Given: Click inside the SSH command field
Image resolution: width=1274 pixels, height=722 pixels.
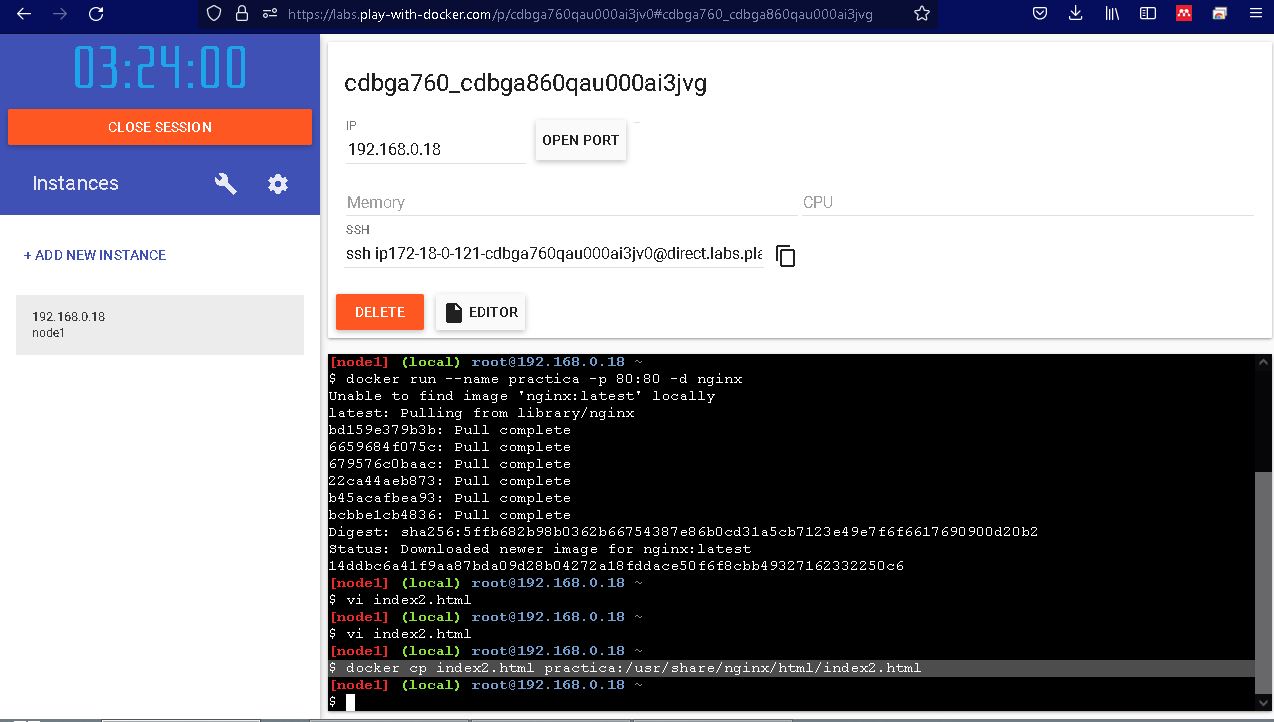Looking at the screenshot, I should tap(550, 253).
